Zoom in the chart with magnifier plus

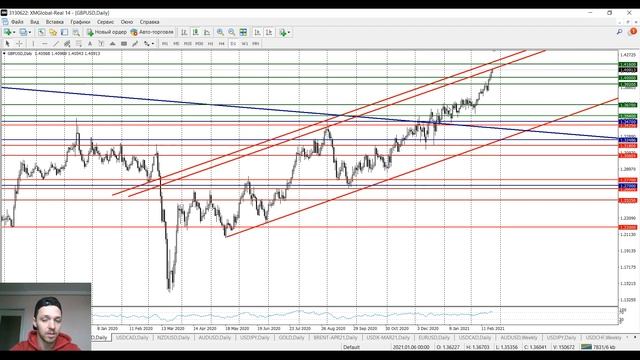click(x=220, y=32)
